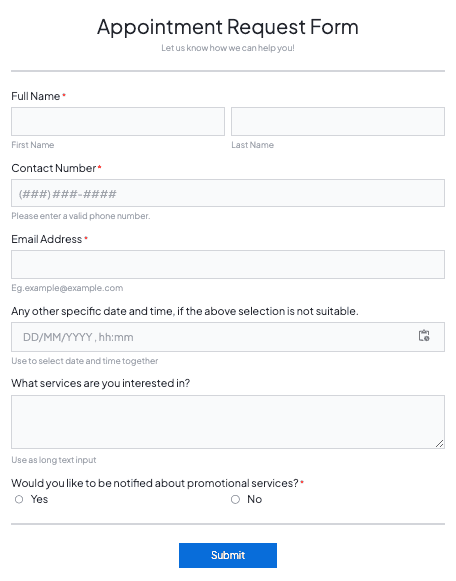
Task: Click the Full Name field label
Action: coord(36,96)
